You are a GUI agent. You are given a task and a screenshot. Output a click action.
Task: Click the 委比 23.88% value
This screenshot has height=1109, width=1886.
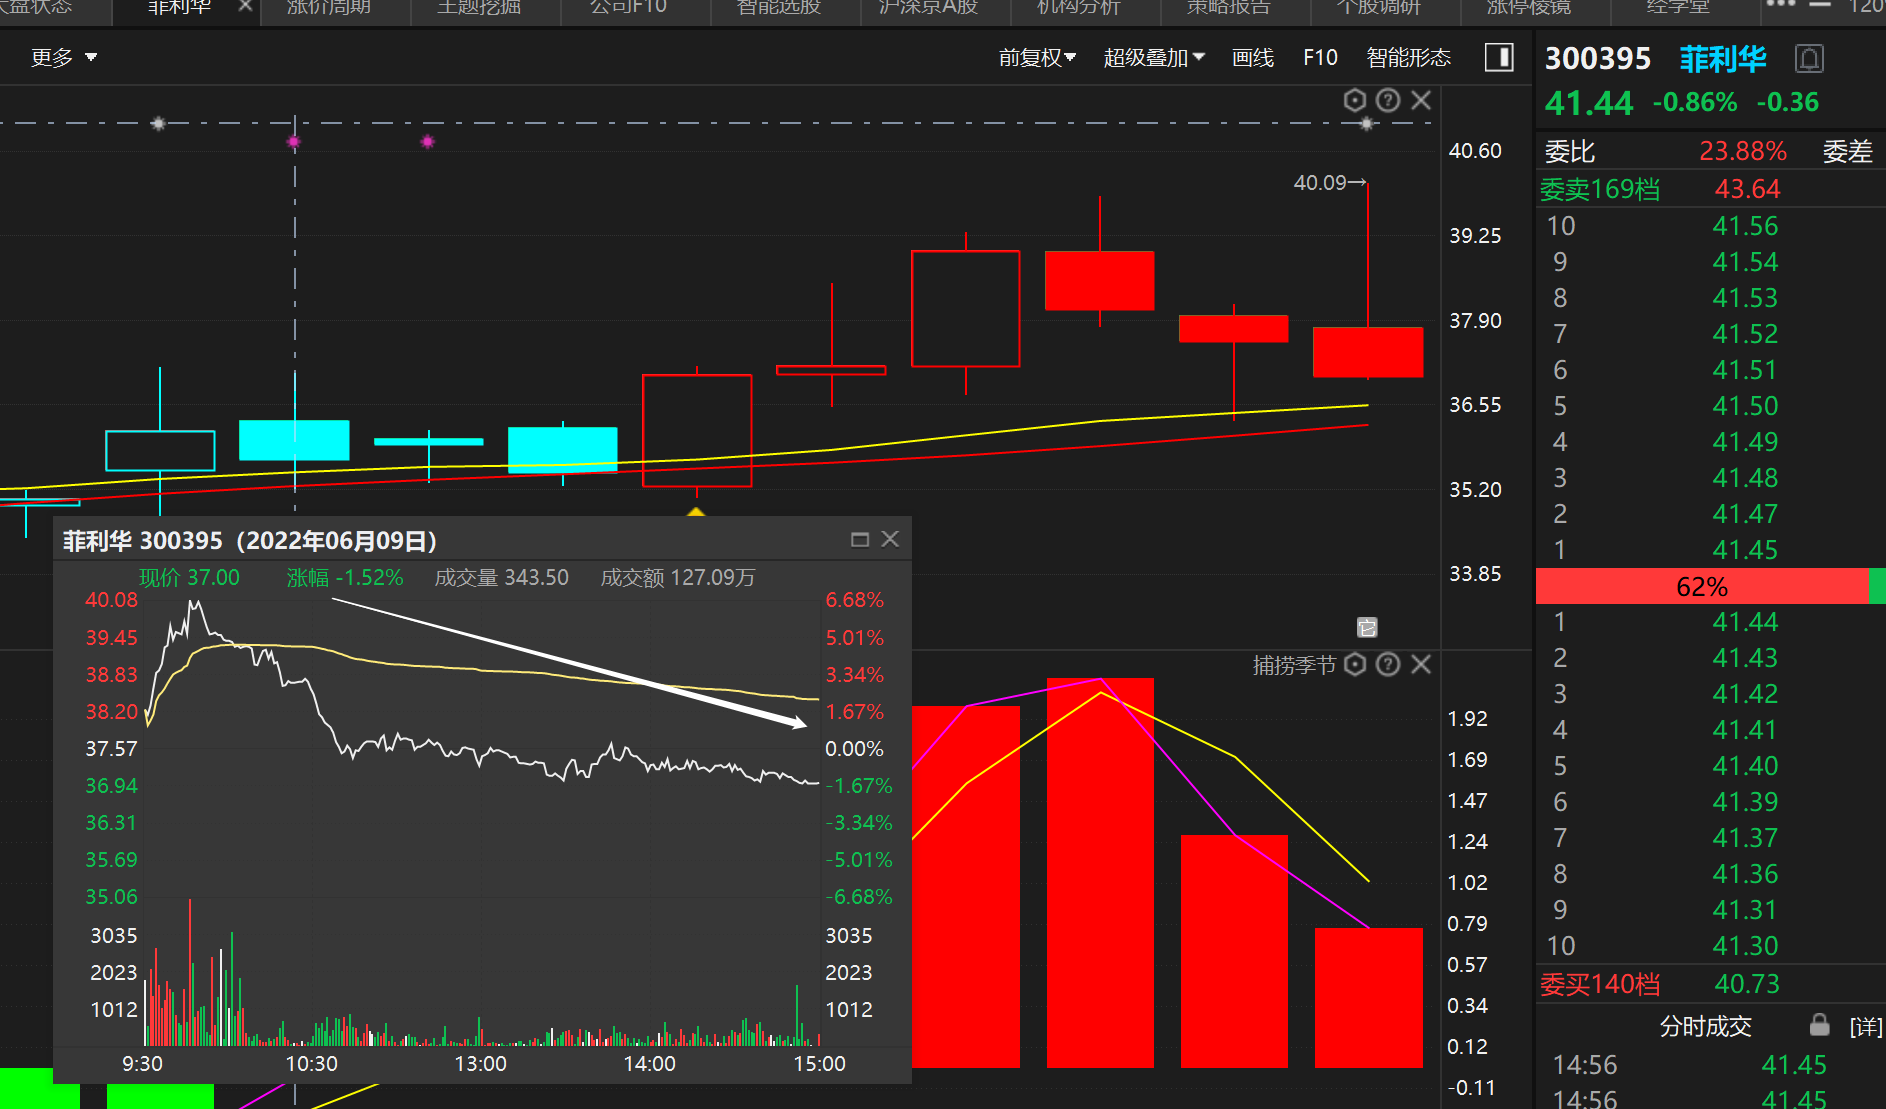[1743, 151]
